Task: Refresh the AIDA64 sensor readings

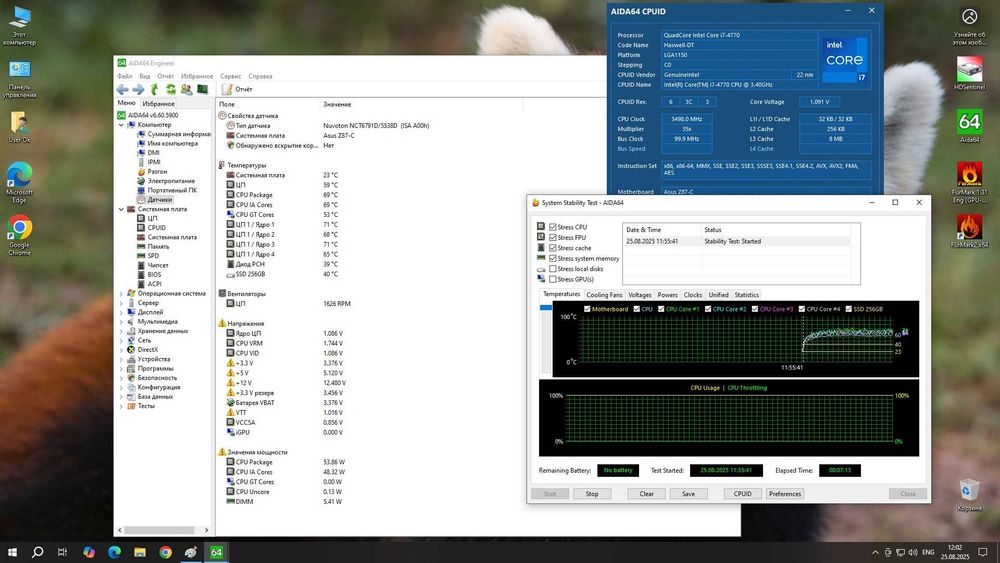Action: tap(170, 89)
